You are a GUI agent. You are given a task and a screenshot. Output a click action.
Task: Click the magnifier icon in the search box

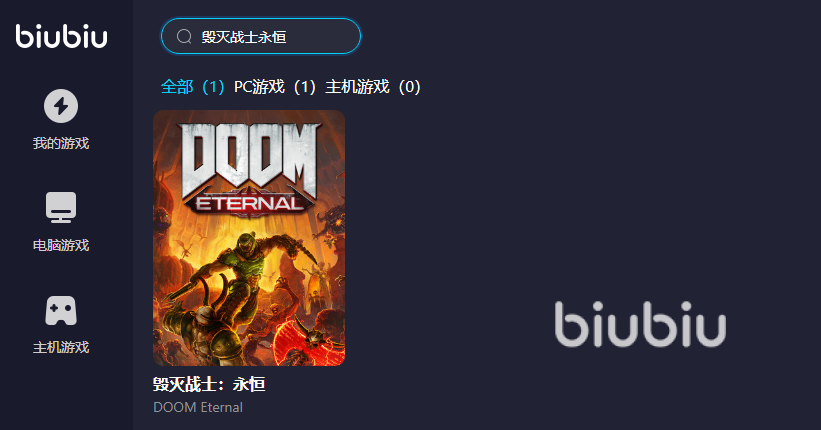184,36
